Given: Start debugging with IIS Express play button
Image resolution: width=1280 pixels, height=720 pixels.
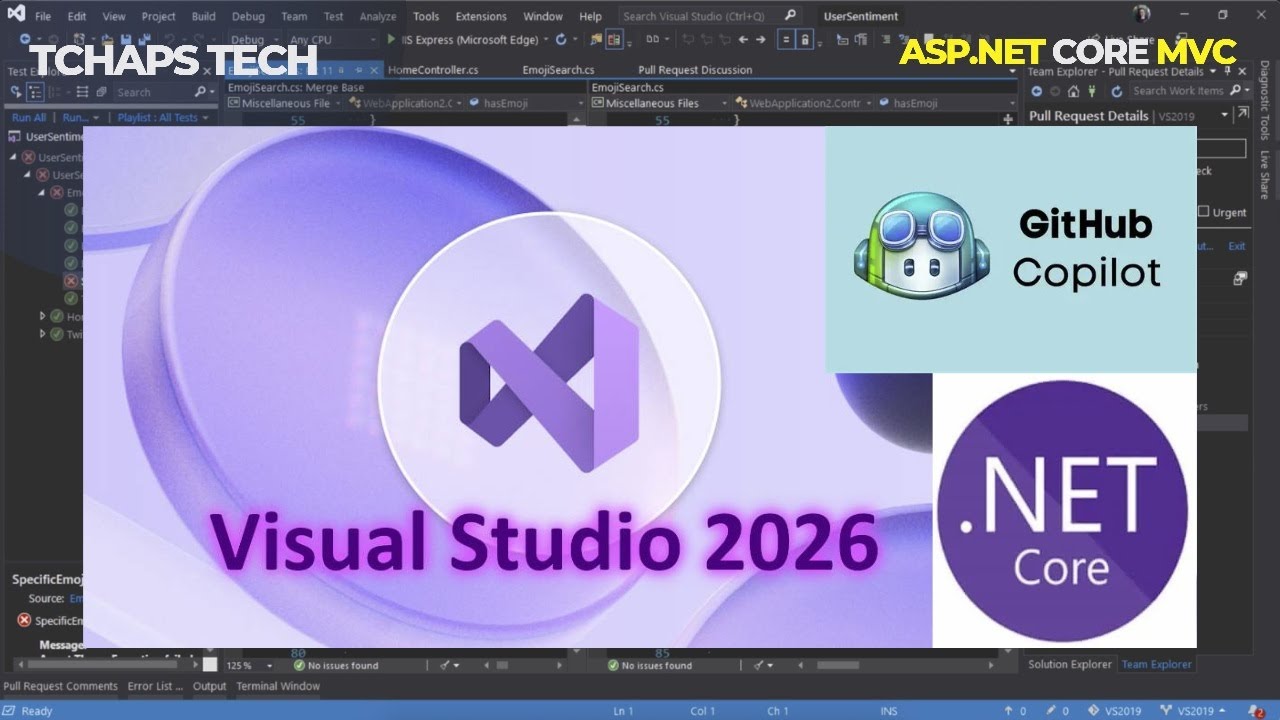Looking at the screenshot, I should tap(391, 40).
